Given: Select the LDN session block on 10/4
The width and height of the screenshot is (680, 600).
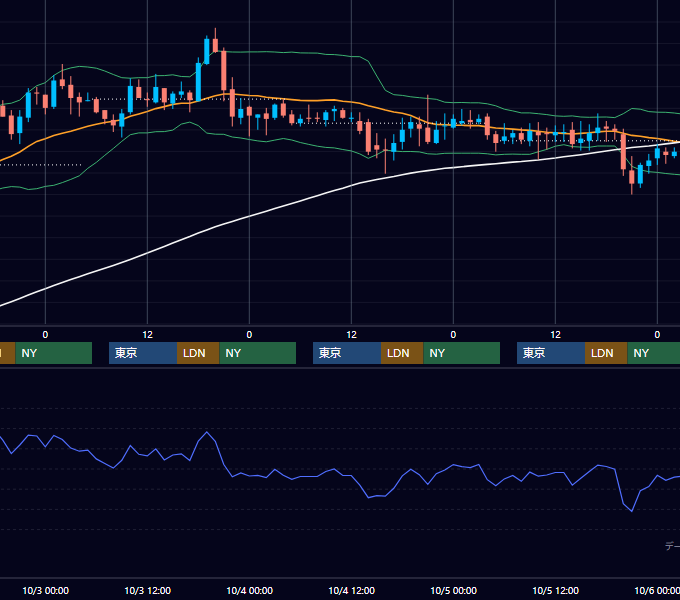Looking at the screenshot, I should tap(402, 353).
